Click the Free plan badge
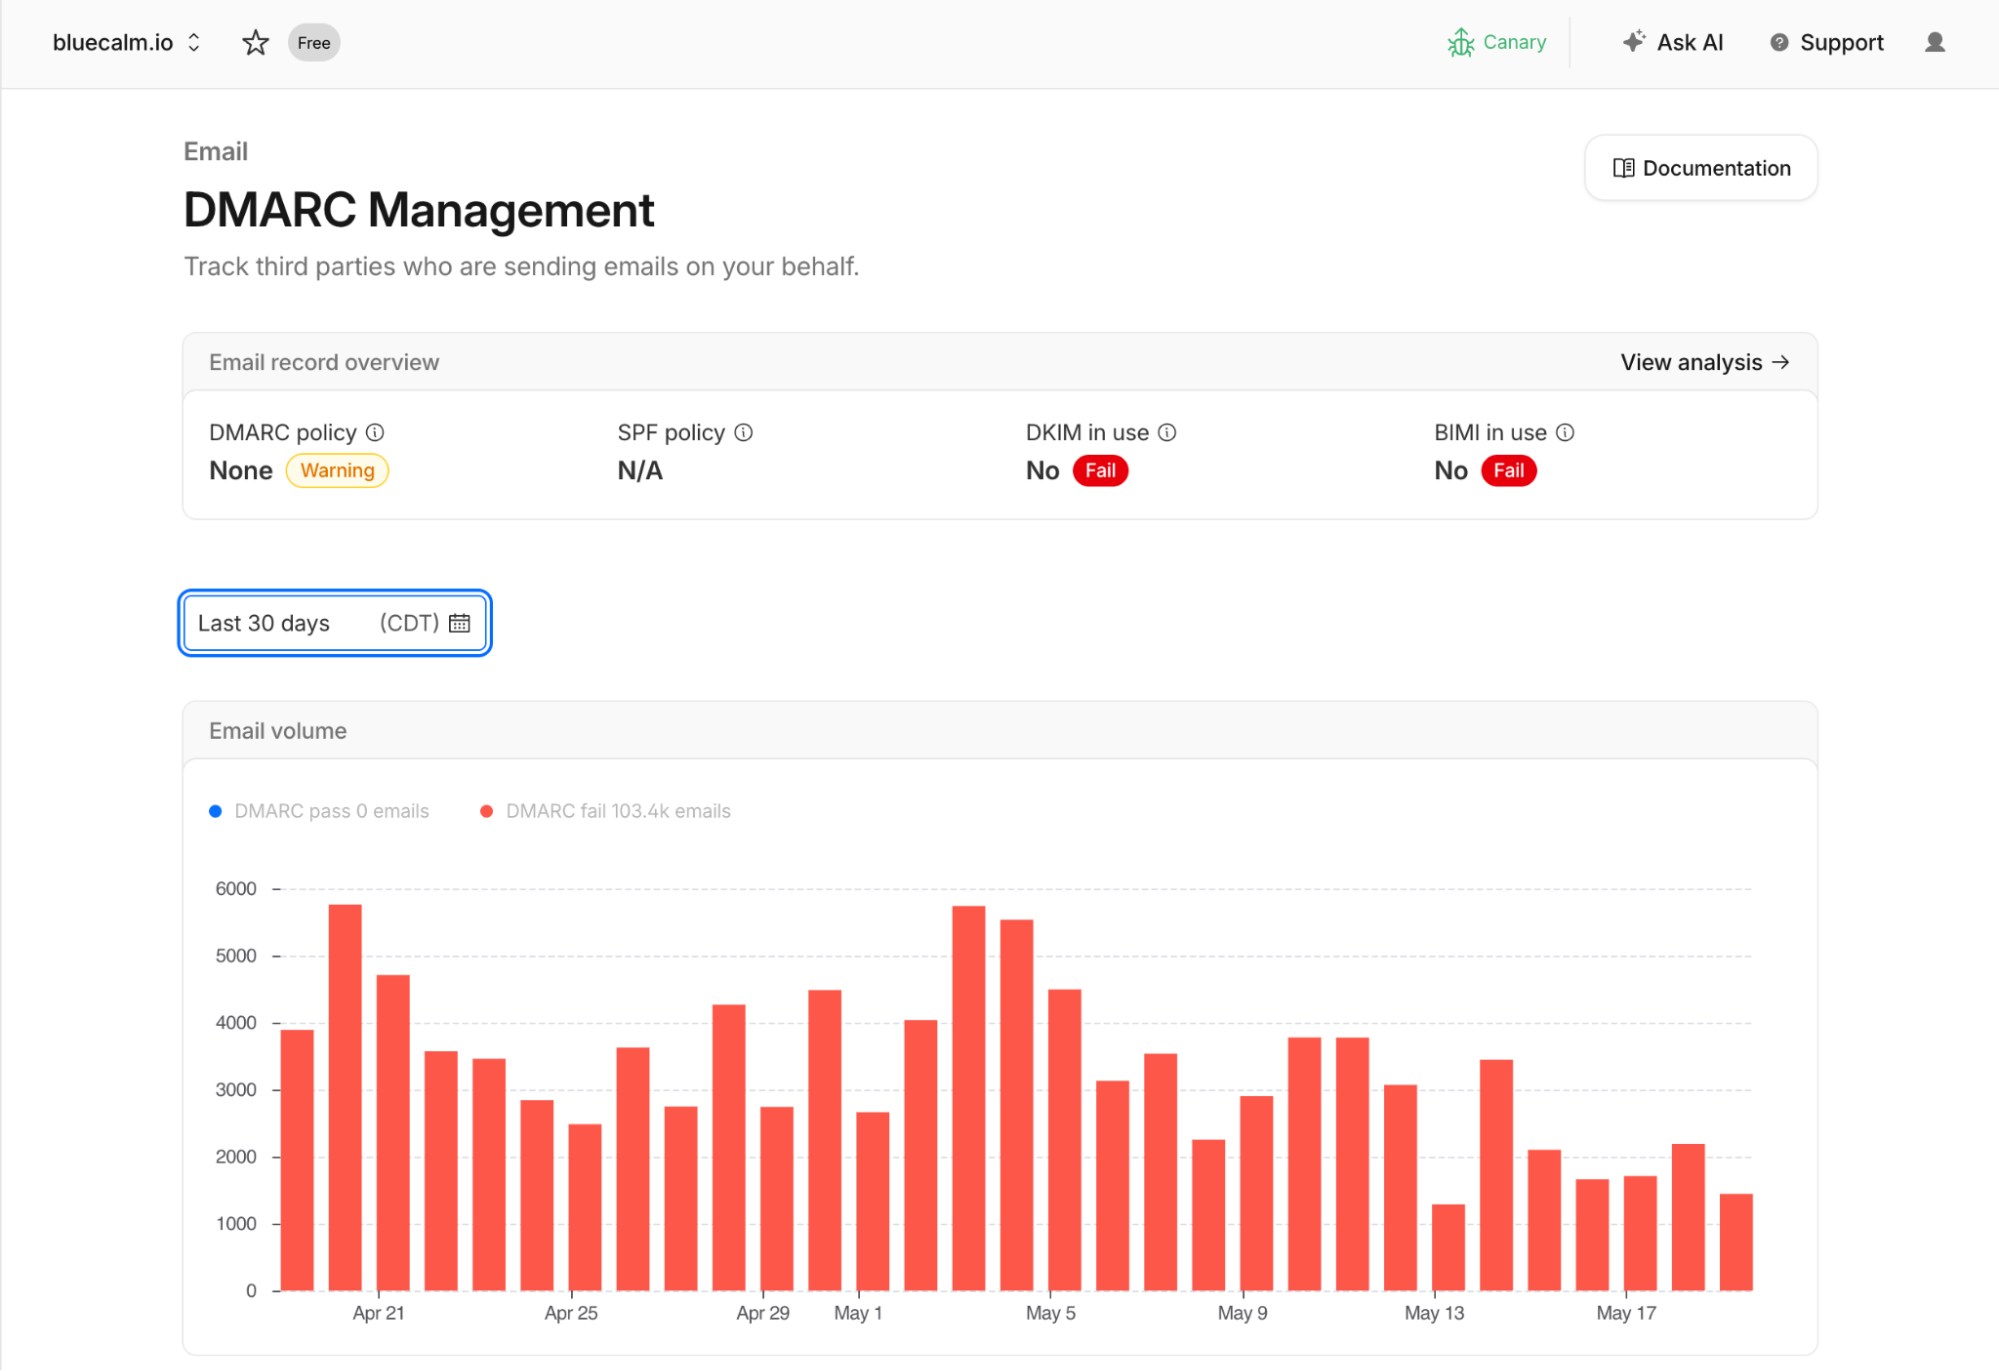The image size is (1999, 1371). (x=314, y=43)
